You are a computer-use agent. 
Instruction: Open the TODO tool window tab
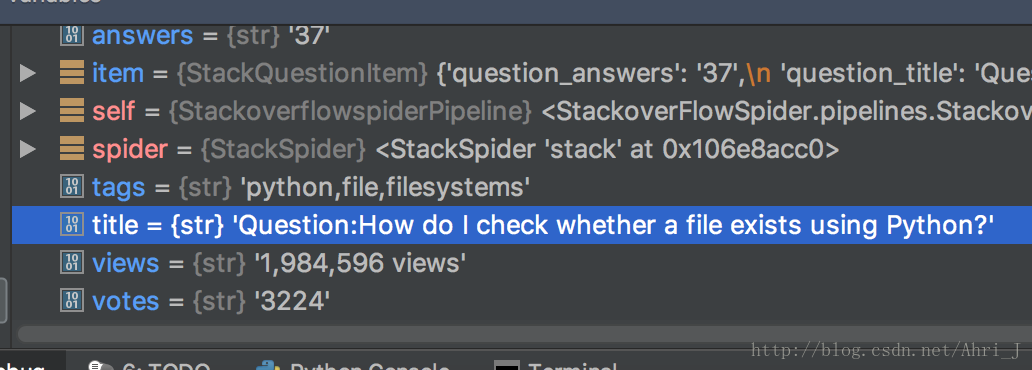[x=149, y=364]
